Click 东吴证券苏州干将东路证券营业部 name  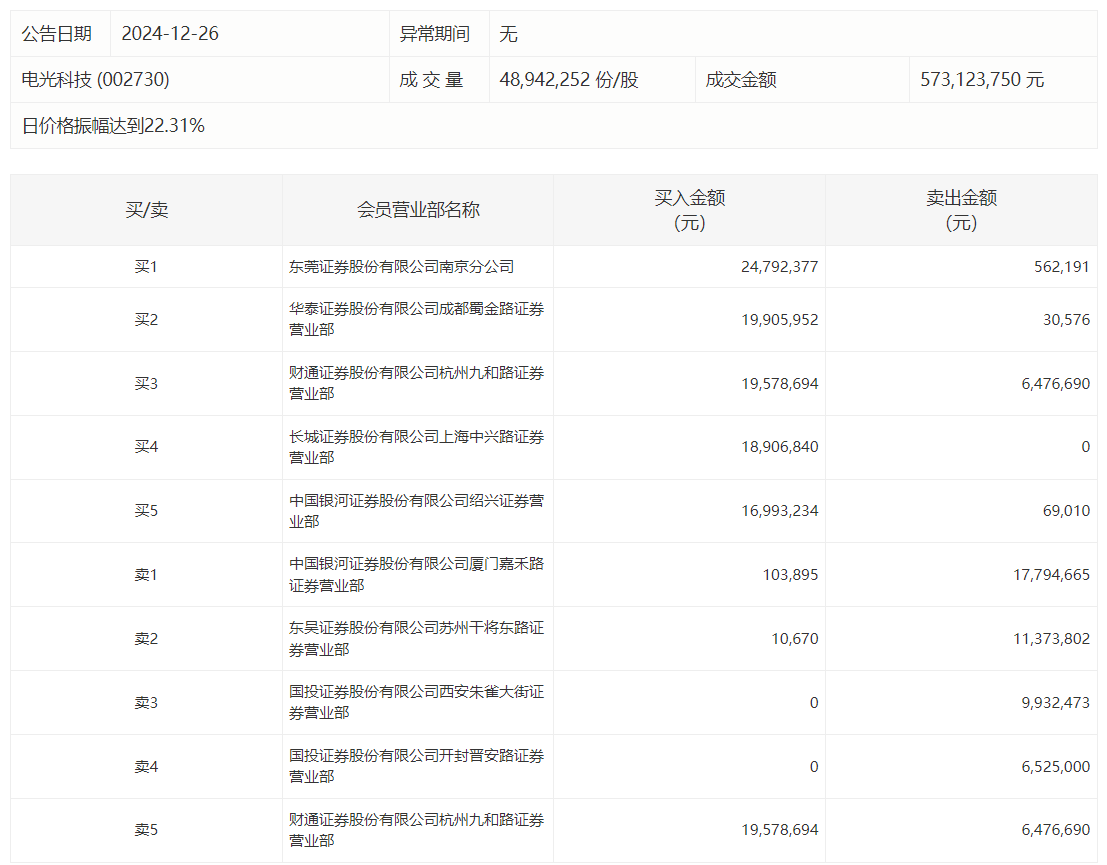(x=417, y=638)
